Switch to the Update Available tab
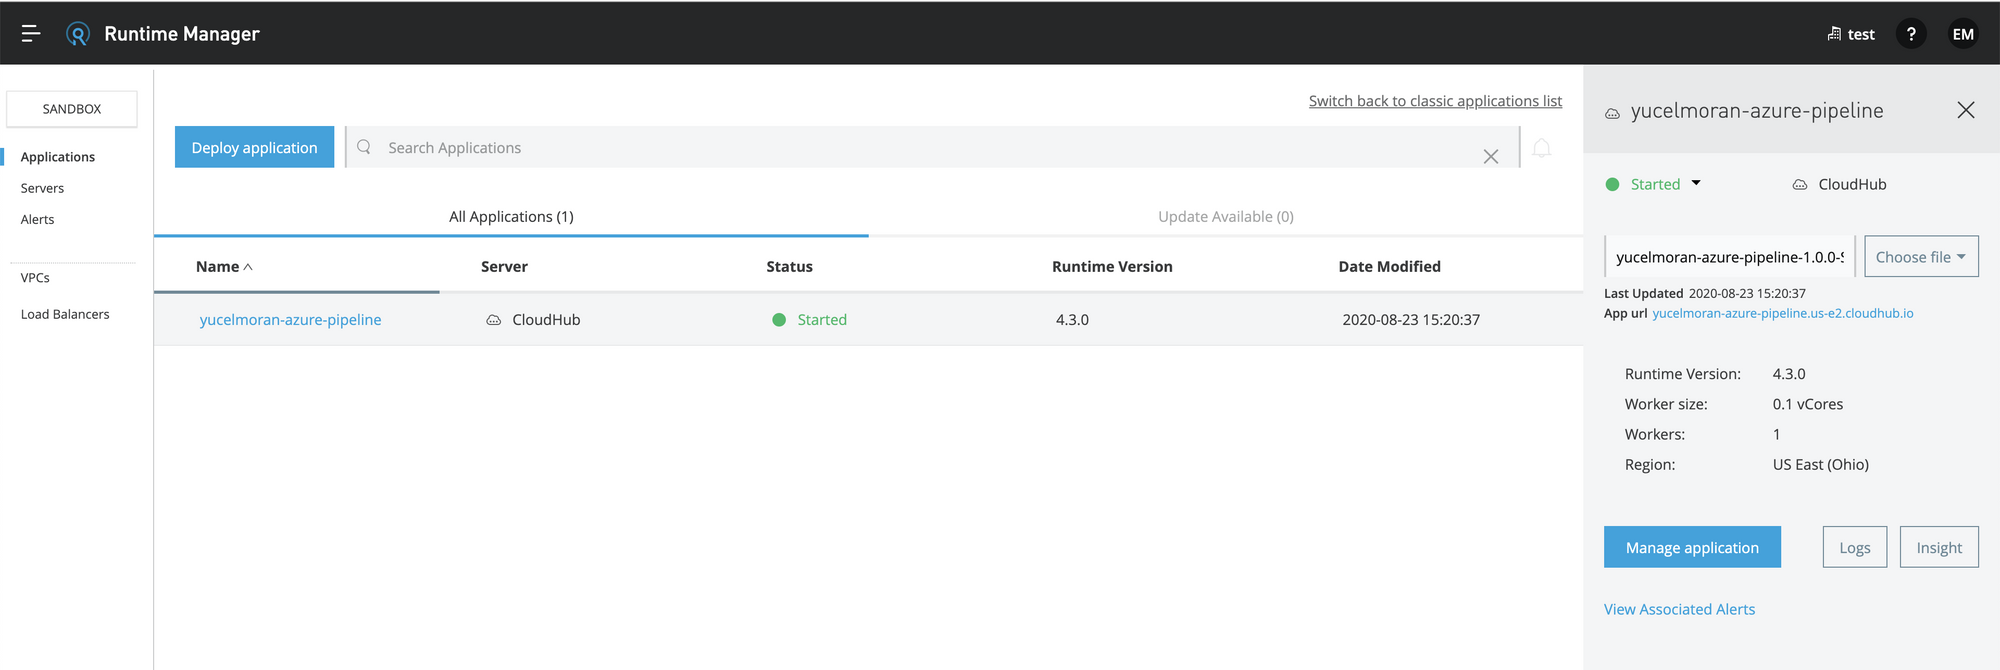 1225,217
